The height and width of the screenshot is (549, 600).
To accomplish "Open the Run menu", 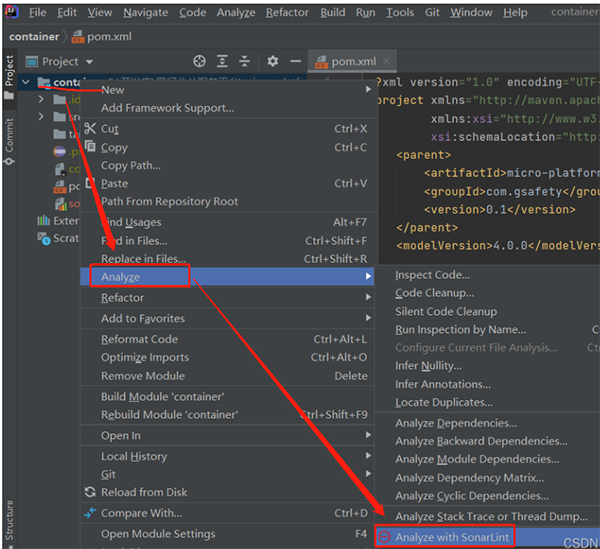I will point(365,13).
